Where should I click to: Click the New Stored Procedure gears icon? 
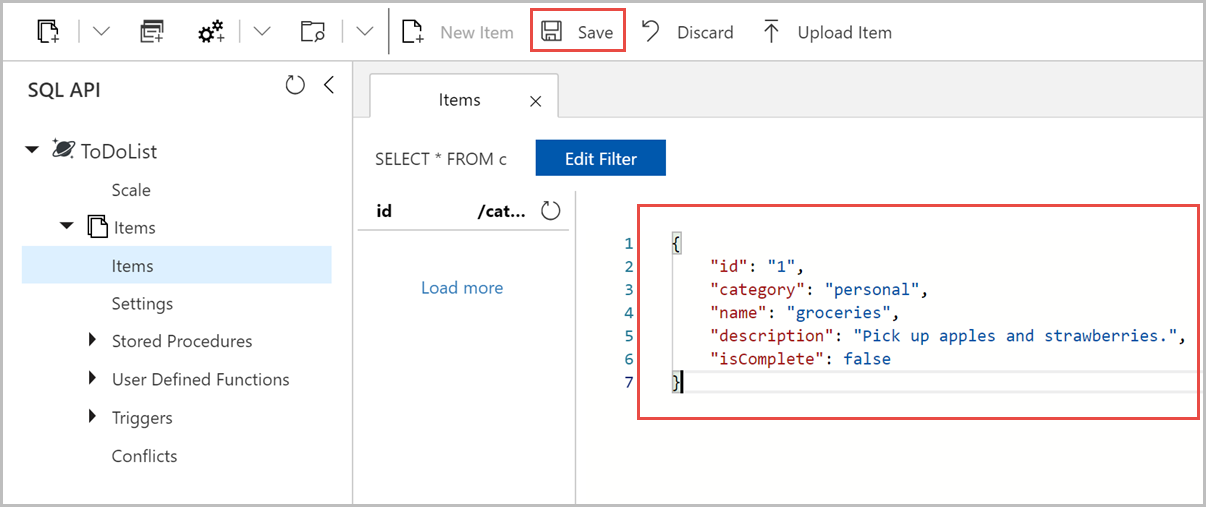coord(211,32)
